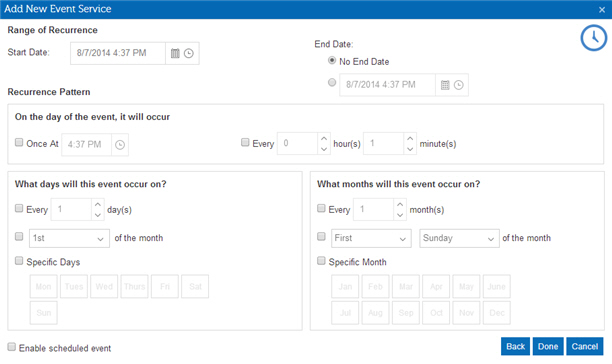612x364 pixels.
Task: Check the Specific Days checkbox
Action: [19, 261]
